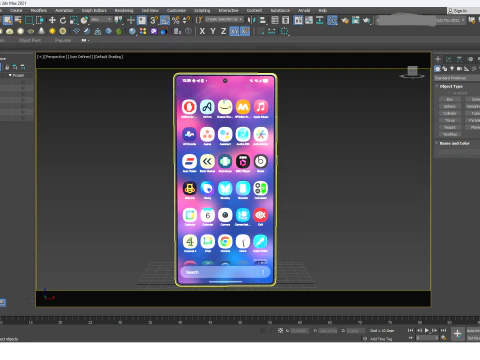Collapse the Object Type rollout
Viewport: 480px width, 360px height.
451,86
